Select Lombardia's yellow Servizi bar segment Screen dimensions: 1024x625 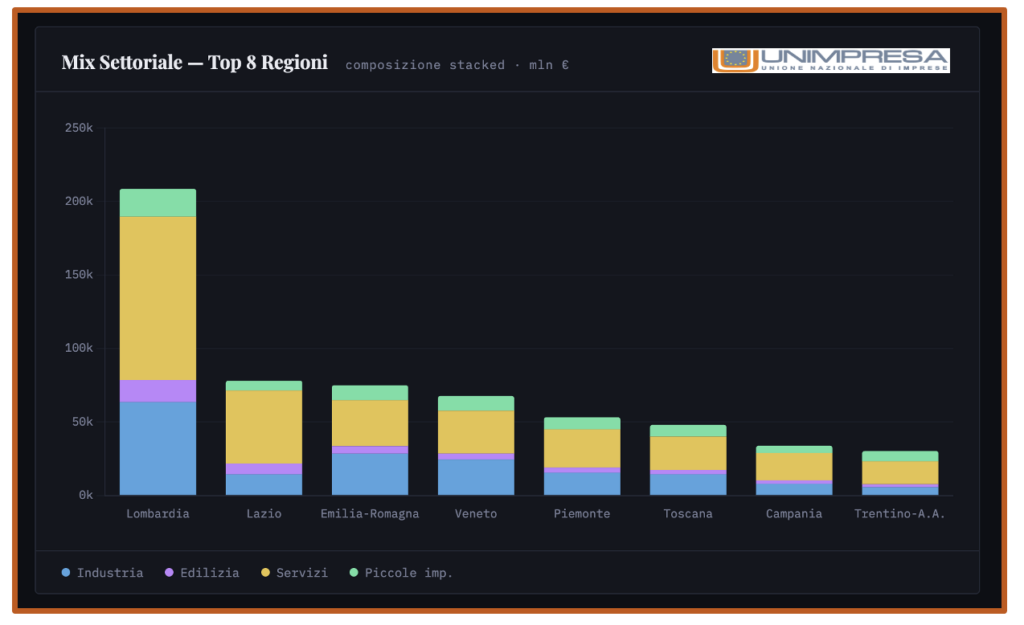pyautogui.click(x=158, y=298)
